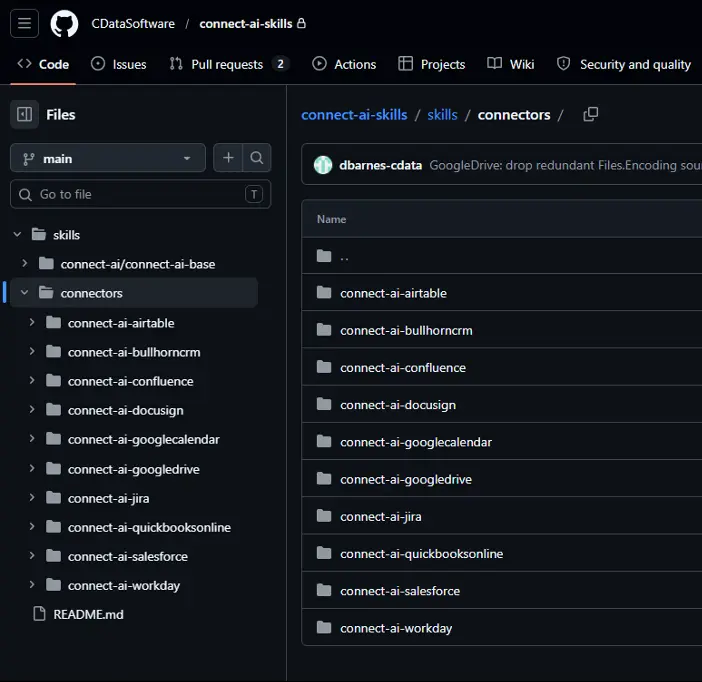The height and width of the screenshot is (682, 702).
Task: Click the connect-ai-quickbooksonline folder icon in file list
Action: click(324, 553)
